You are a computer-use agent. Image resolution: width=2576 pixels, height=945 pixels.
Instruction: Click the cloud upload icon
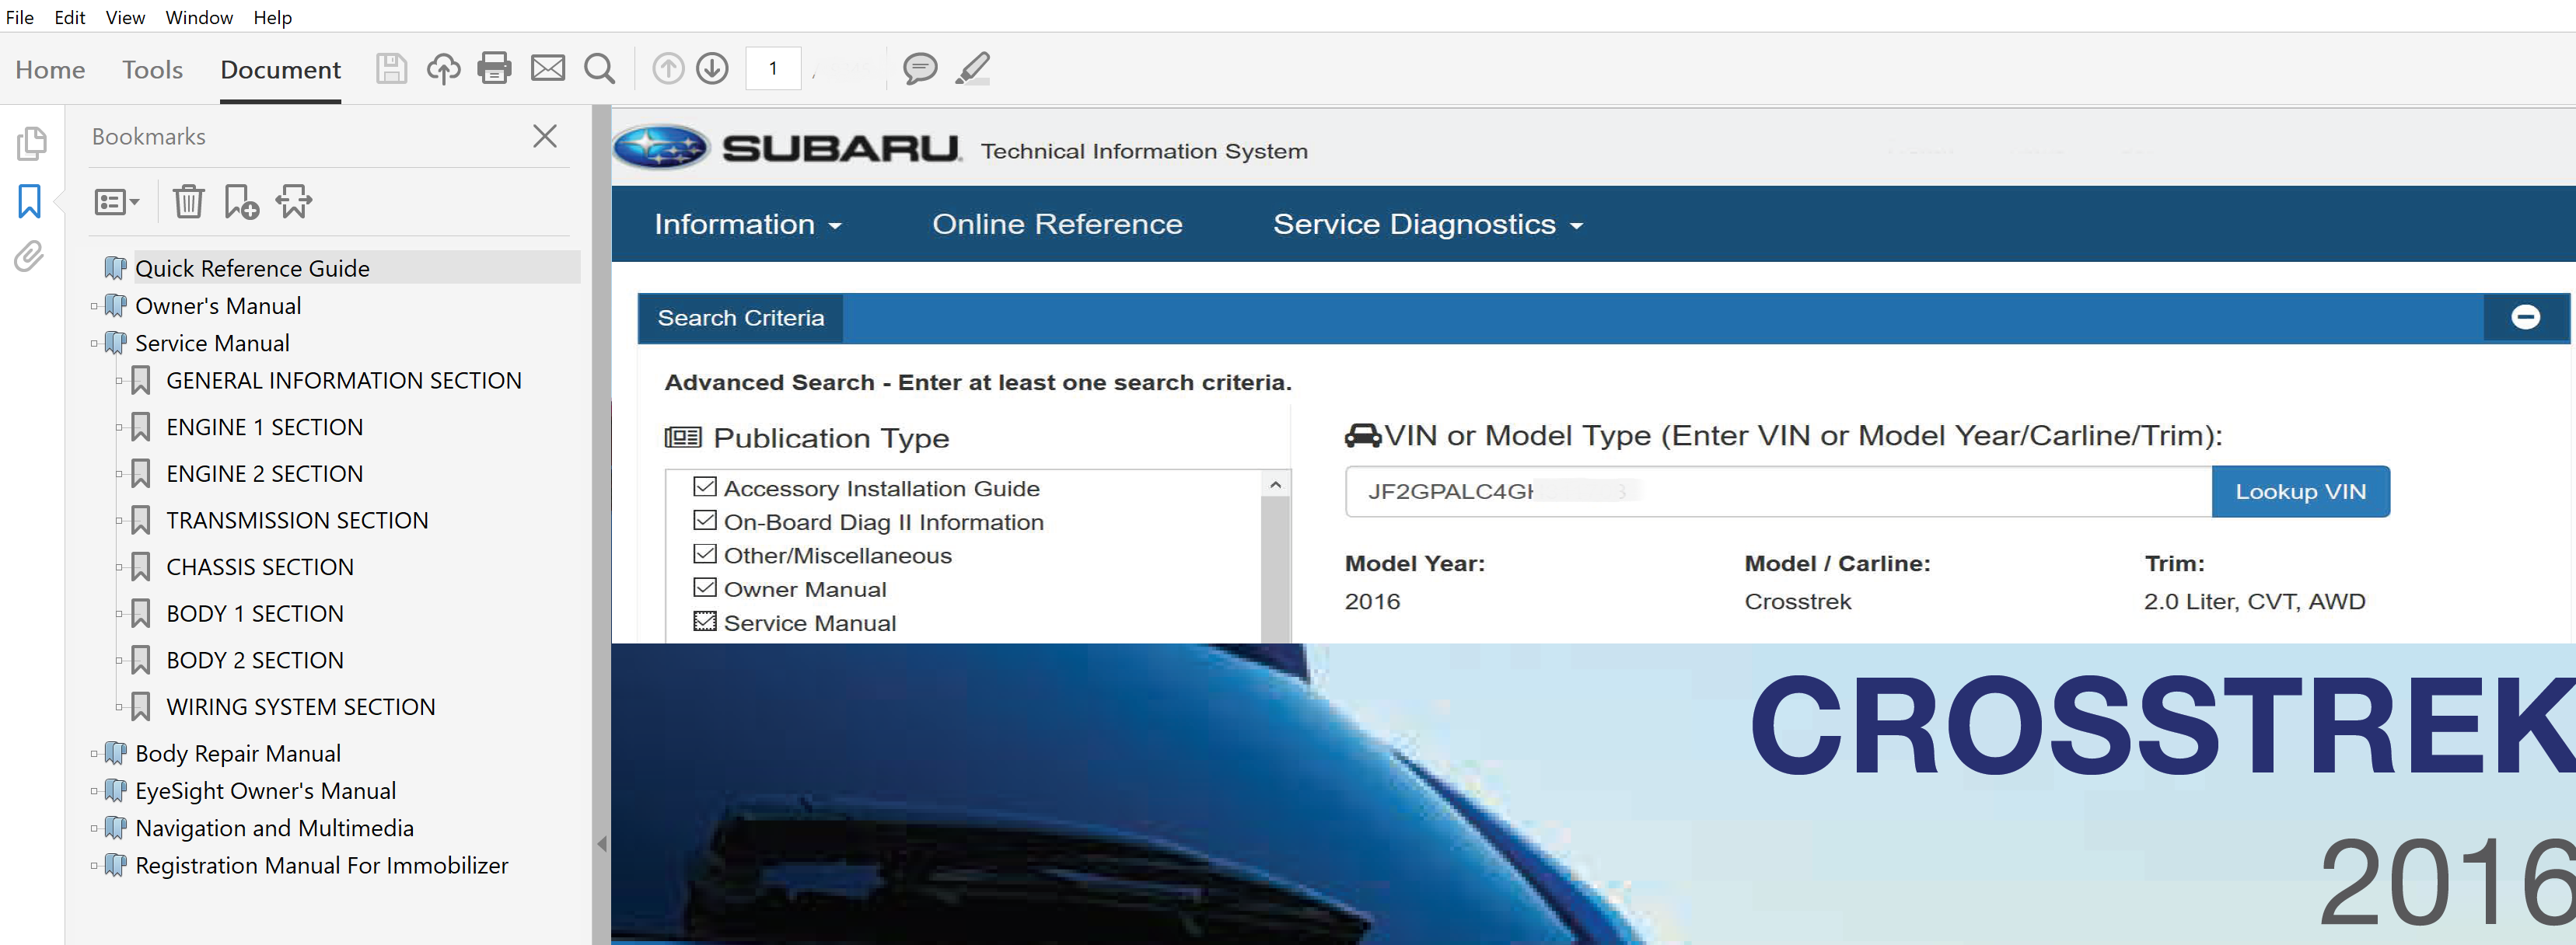(443, 68)
